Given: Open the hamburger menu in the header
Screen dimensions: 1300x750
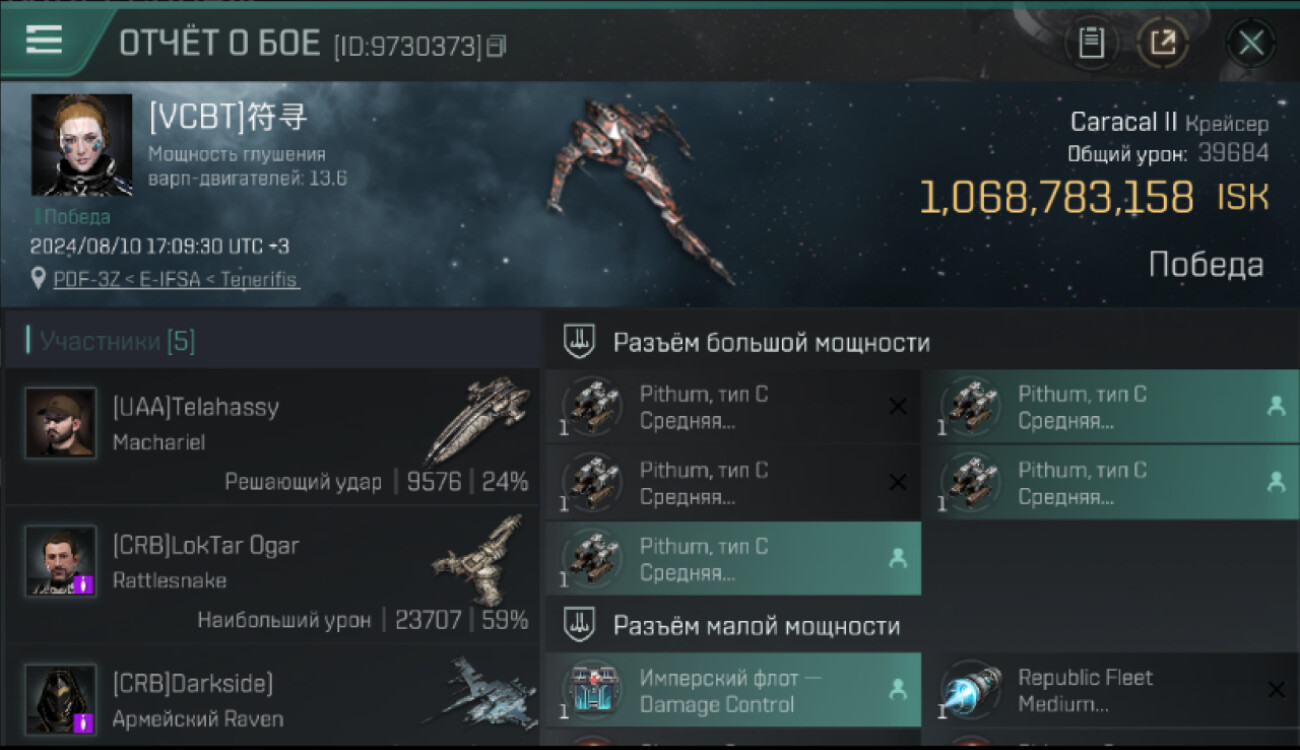Looking at the screenshot, I should click(x=44, y=40).
